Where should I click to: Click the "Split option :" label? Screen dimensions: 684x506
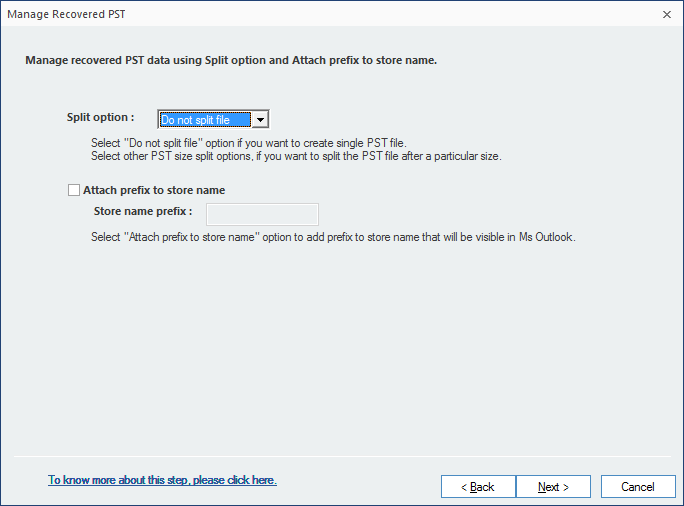click(100, 118)
